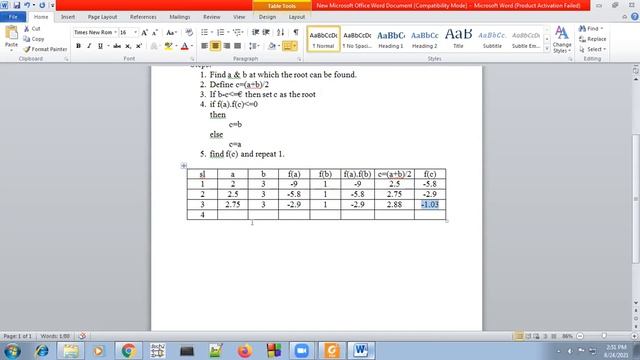The image size is (640, 360).
Task: Toggle Underline formatting
Action: pos(100,46)
